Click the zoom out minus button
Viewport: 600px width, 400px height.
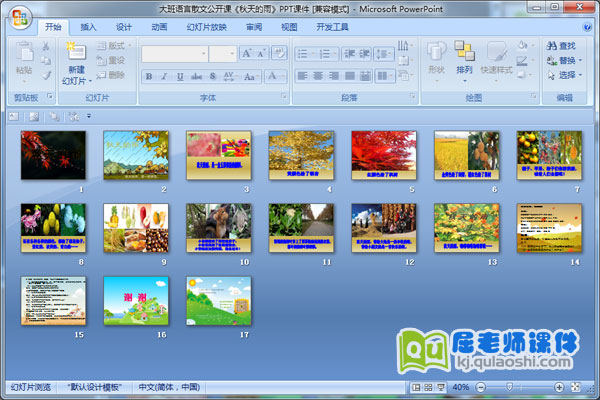[481, 387]
